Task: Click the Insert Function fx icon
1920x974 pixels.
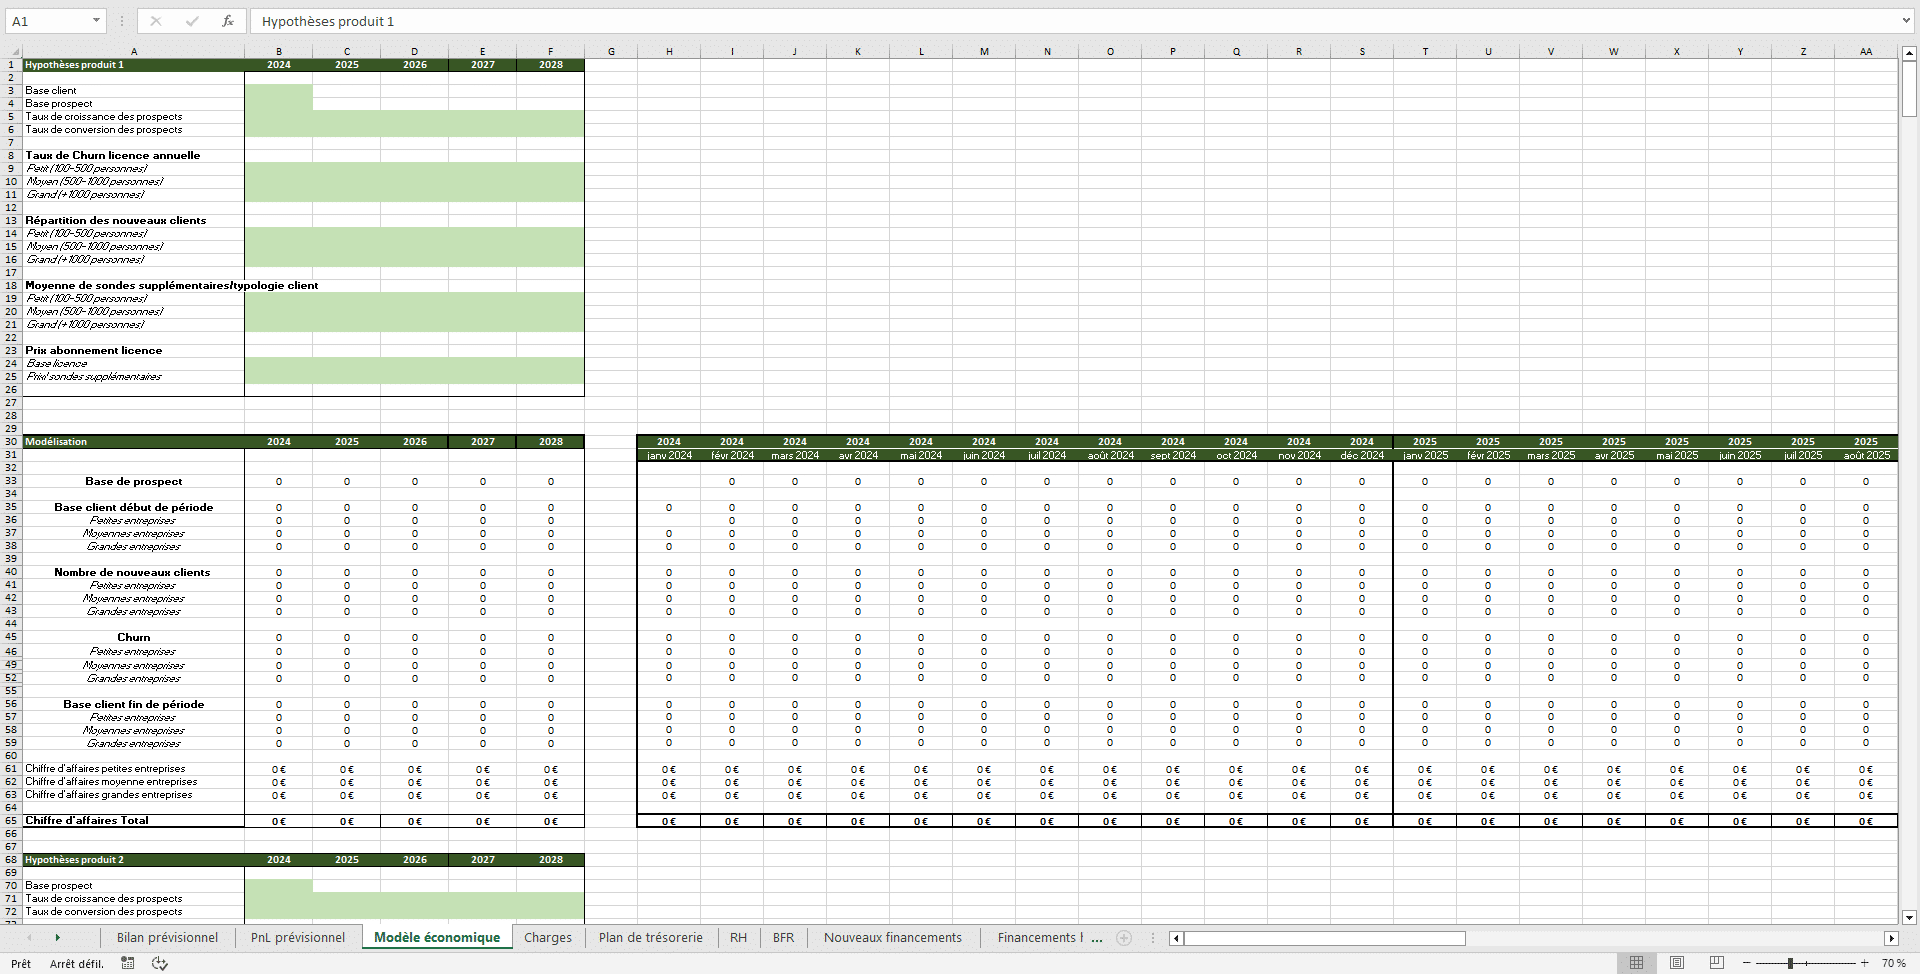Action: click(x=228, y=21)
